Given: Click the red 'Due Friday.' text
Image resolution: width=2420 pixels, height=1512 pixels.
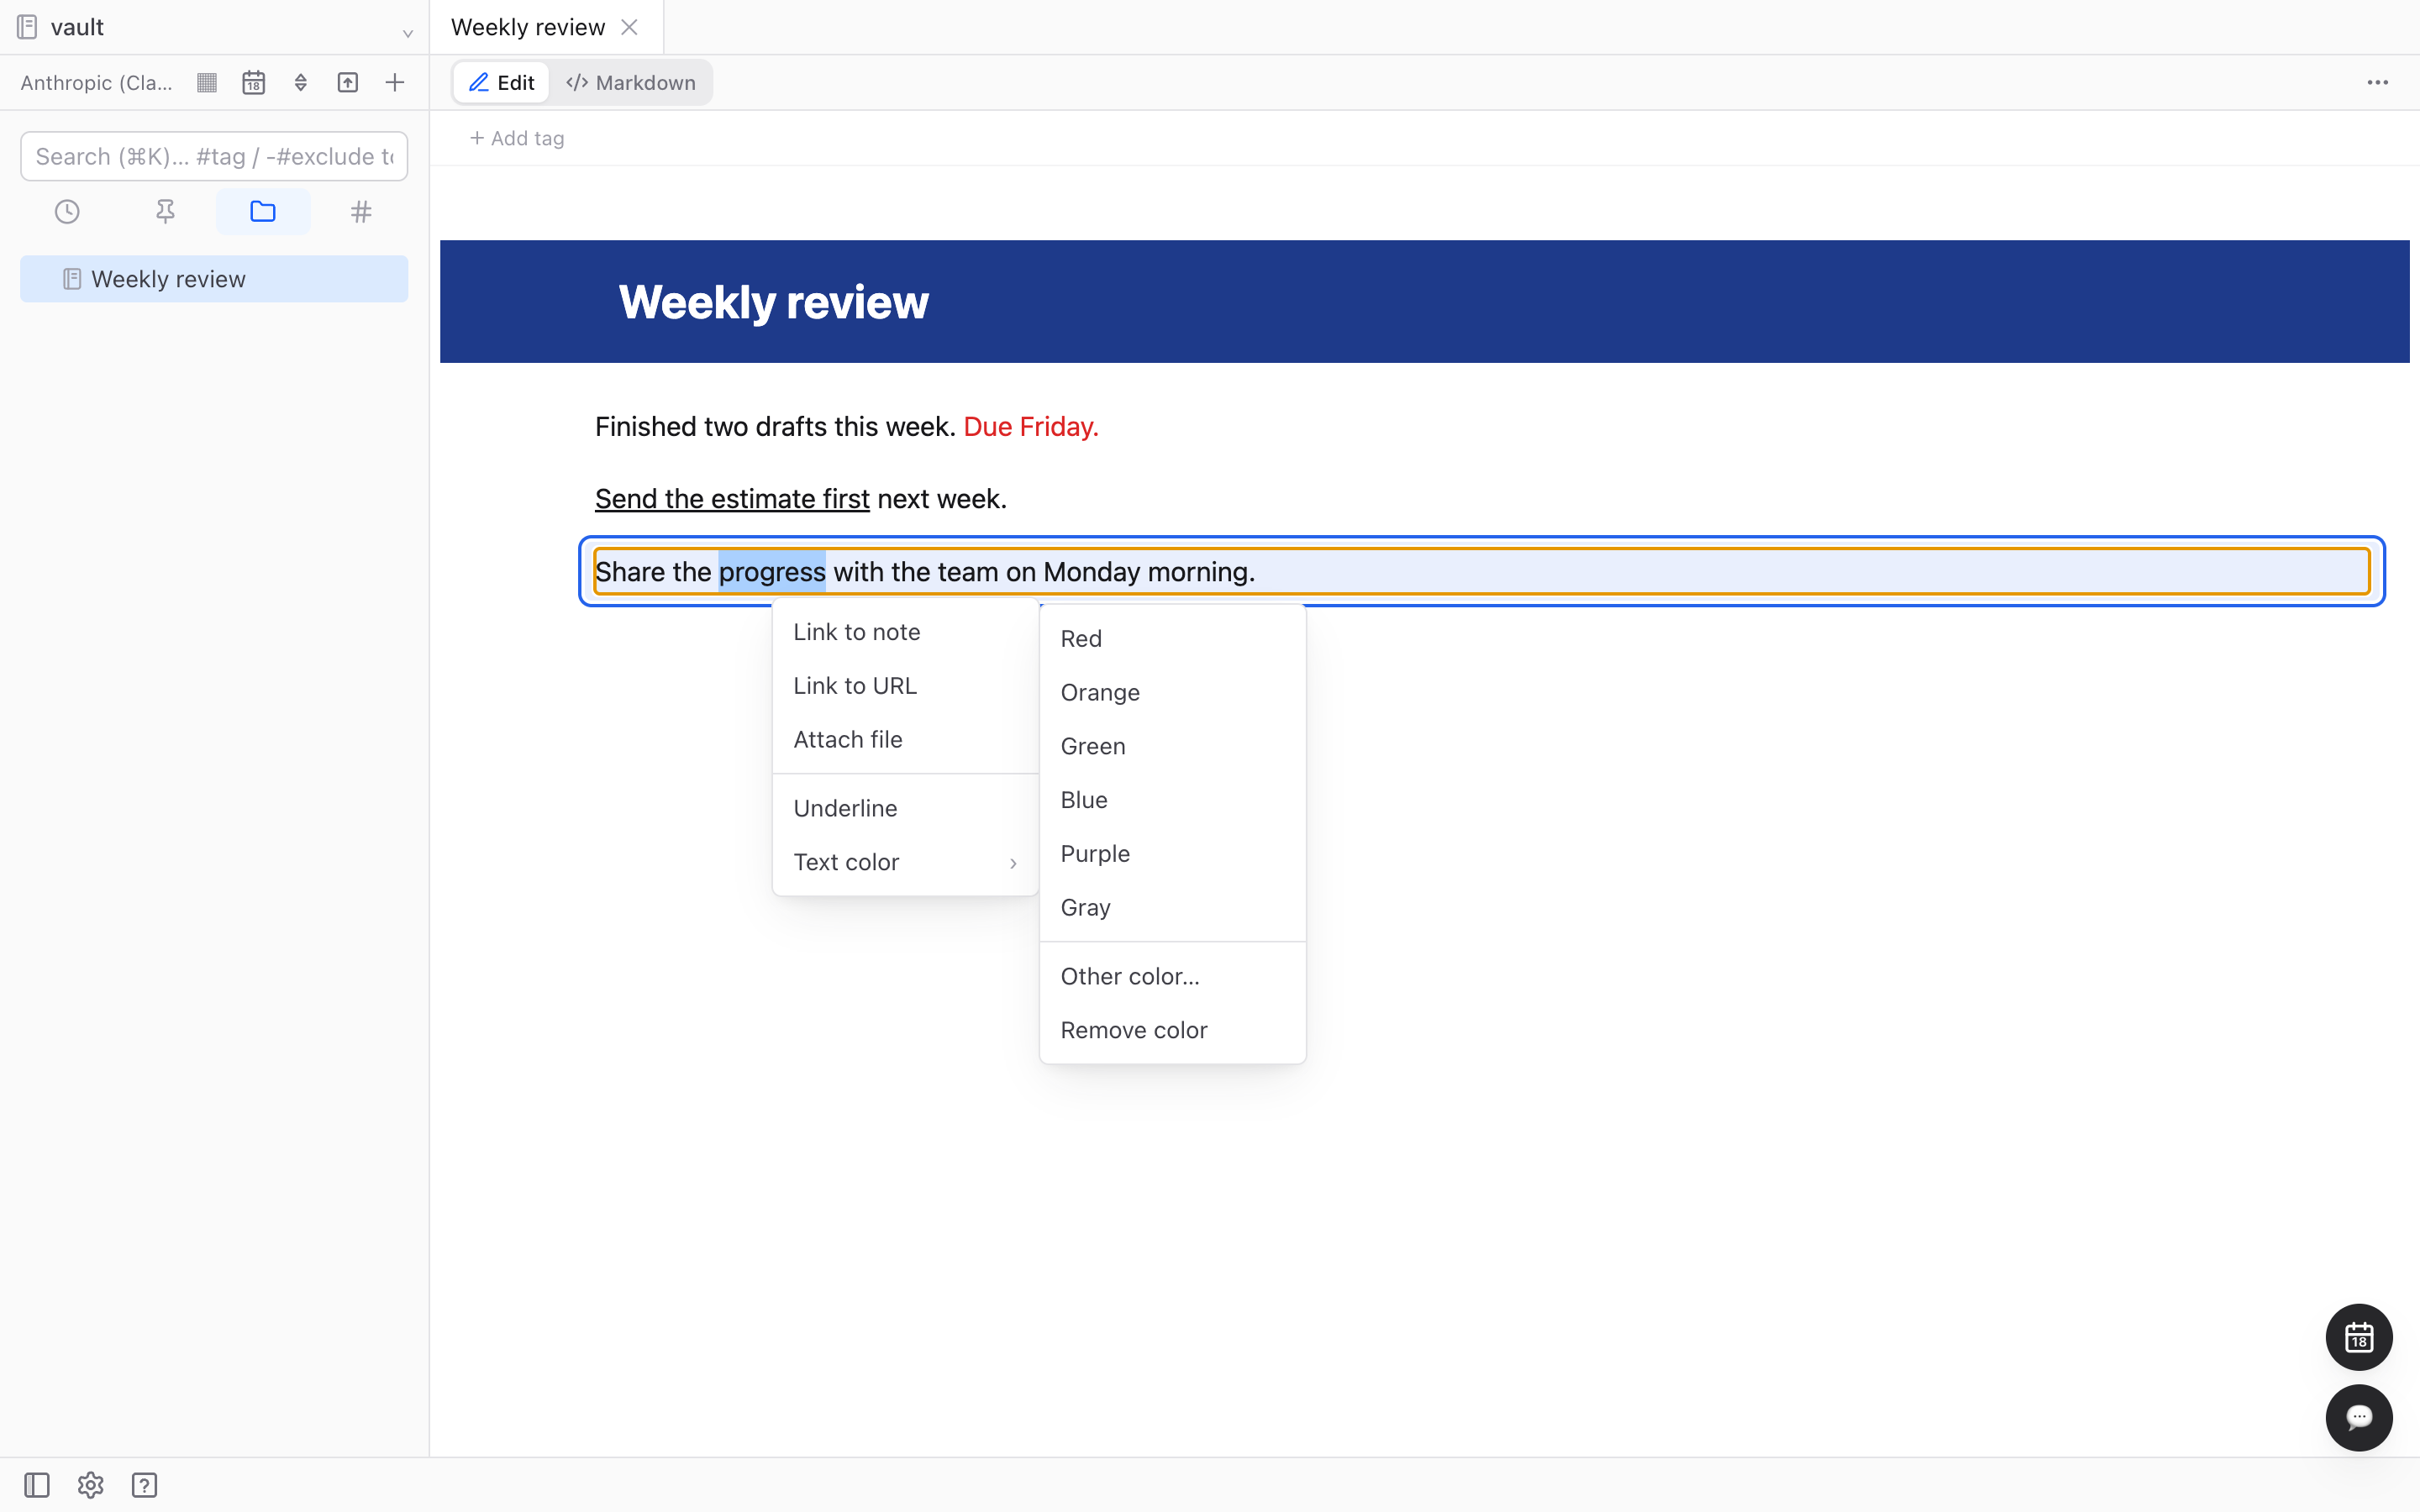Looking at the screenshot, I should tap(1031, 427).
